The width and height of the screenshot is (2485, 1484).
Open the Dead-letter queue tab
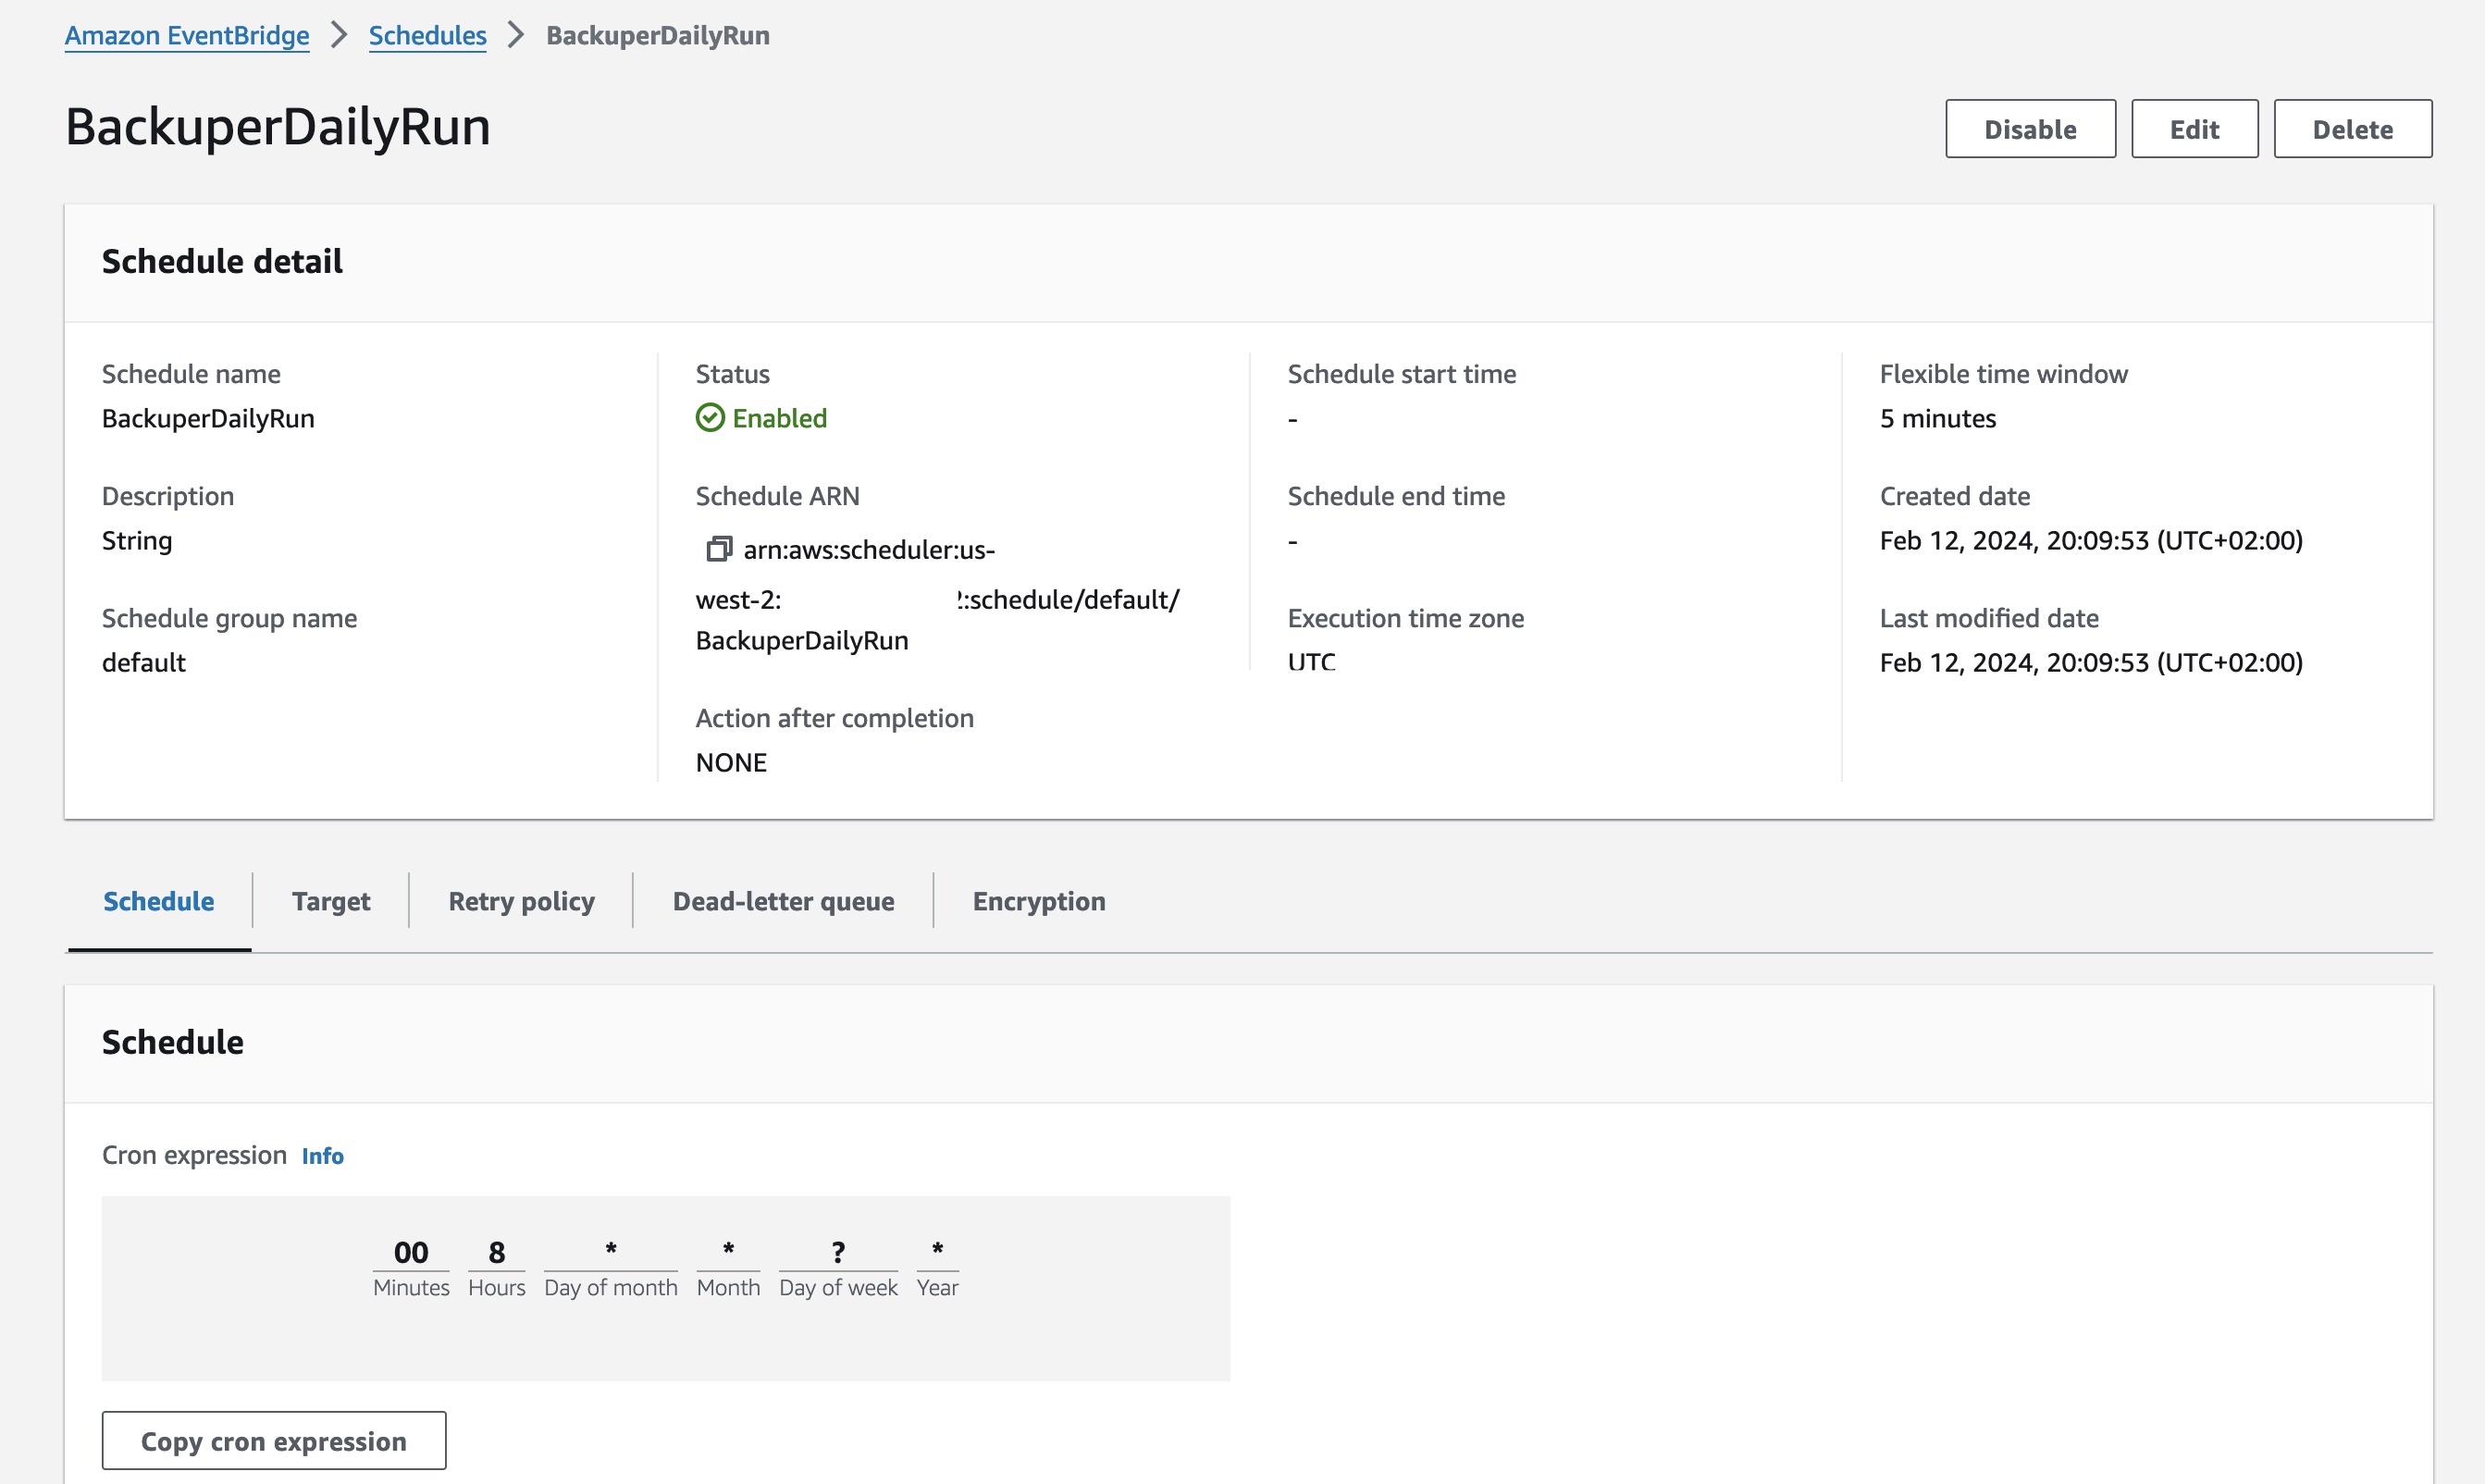[x=783, y=901]
